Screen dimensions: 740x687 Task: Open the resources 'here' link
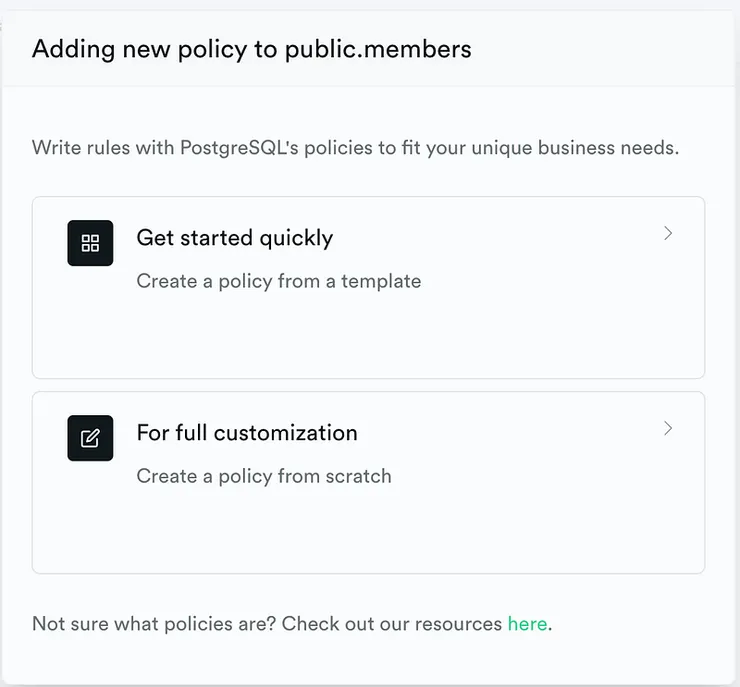point(527,624)
